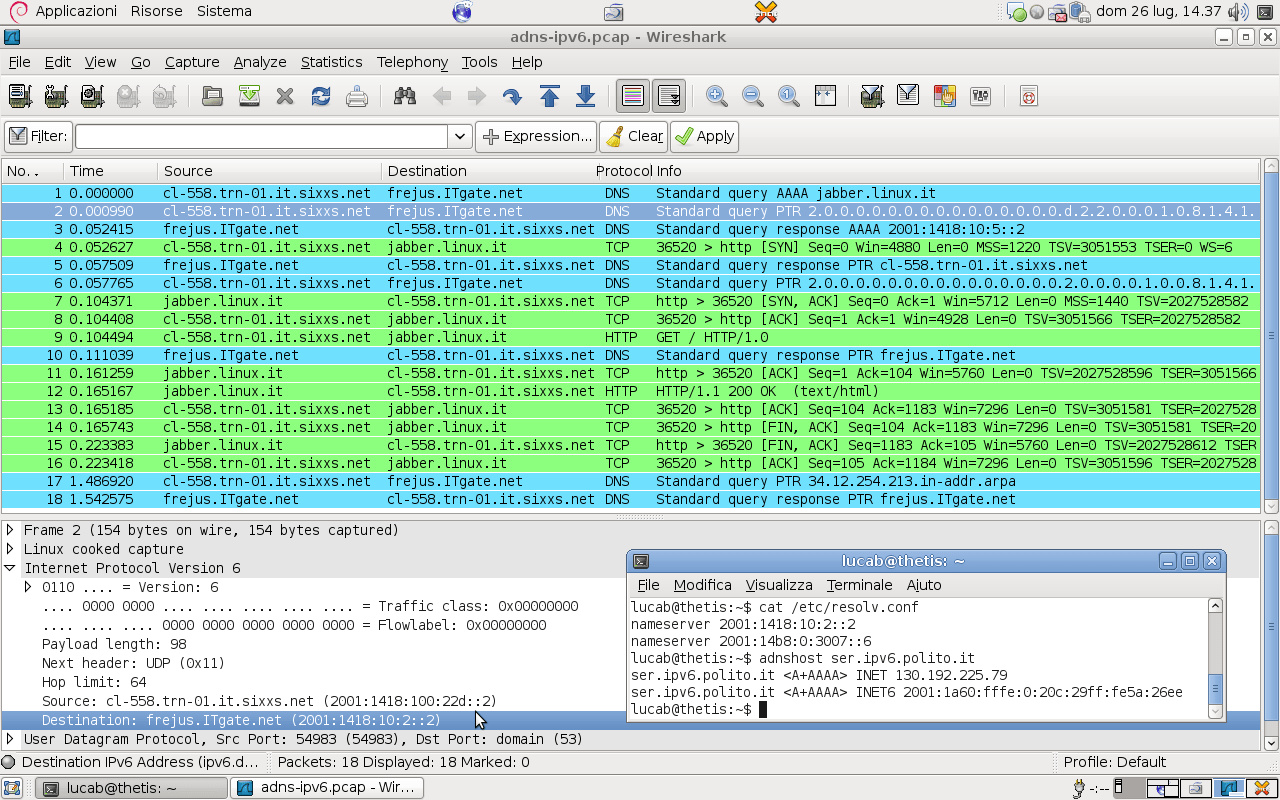Toggle auto scroll in live capture
The height and width of the screenshot is (800, 1280).
click(669, 96)
